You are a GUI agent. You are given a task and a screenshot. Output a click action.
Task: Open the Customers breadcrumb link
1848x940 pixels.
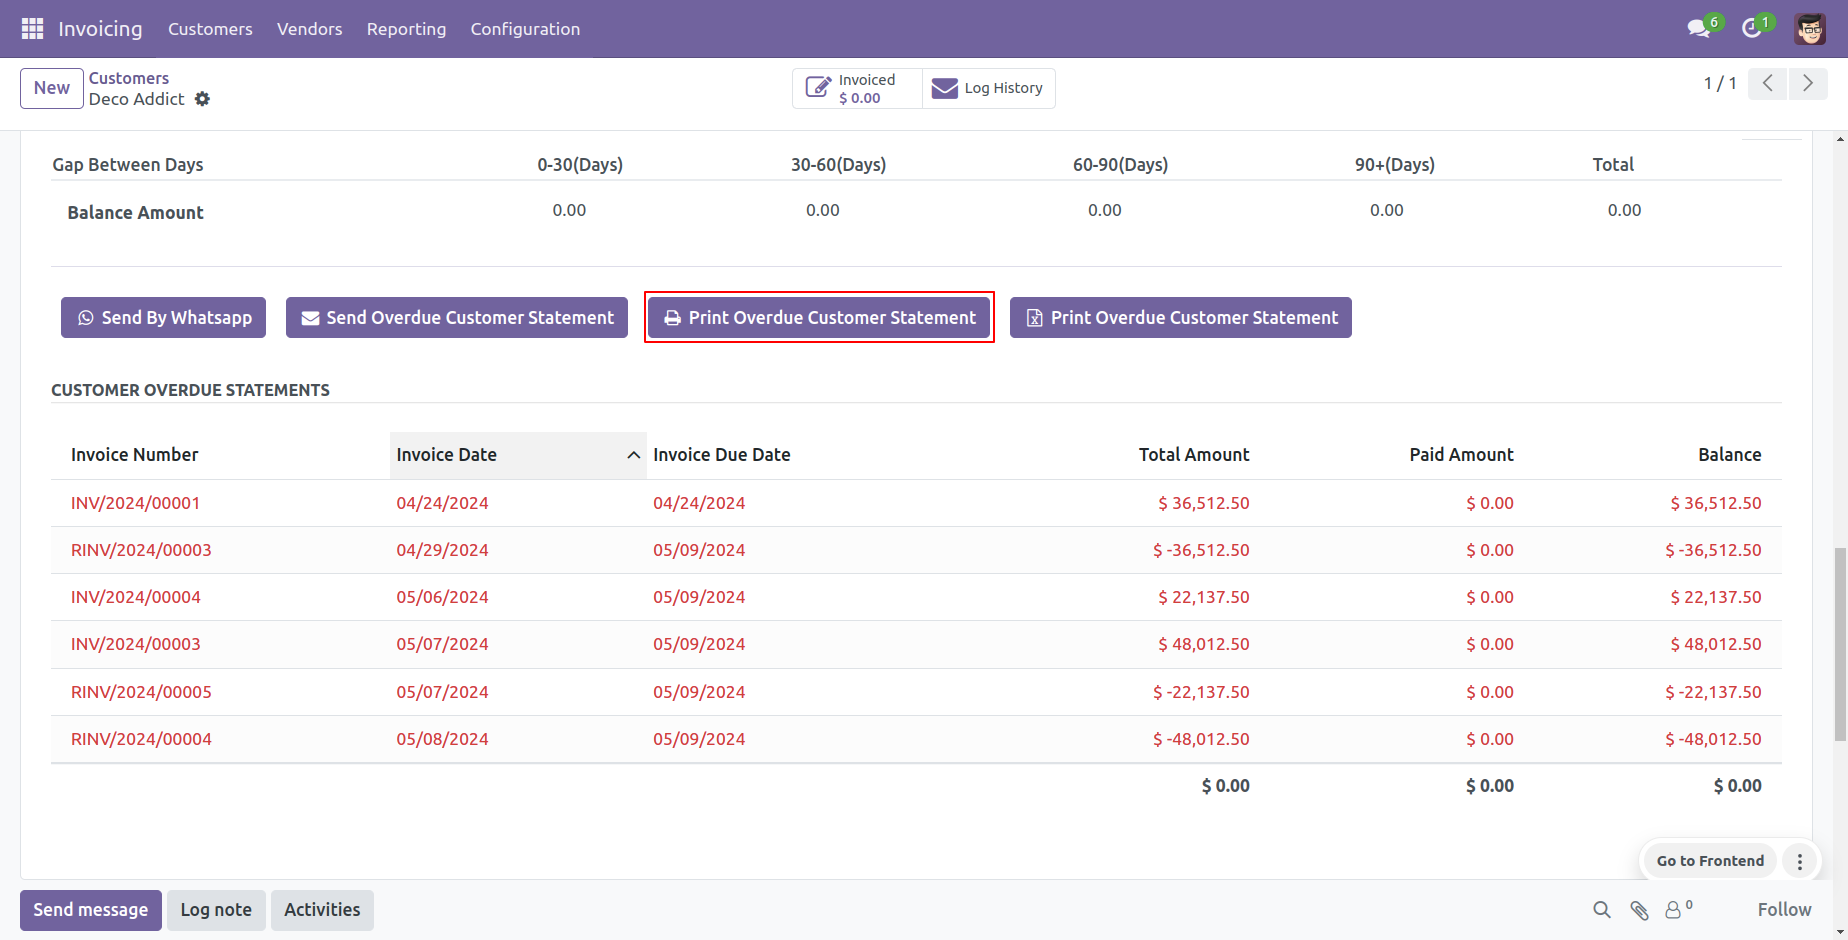[x=129, y=78]
